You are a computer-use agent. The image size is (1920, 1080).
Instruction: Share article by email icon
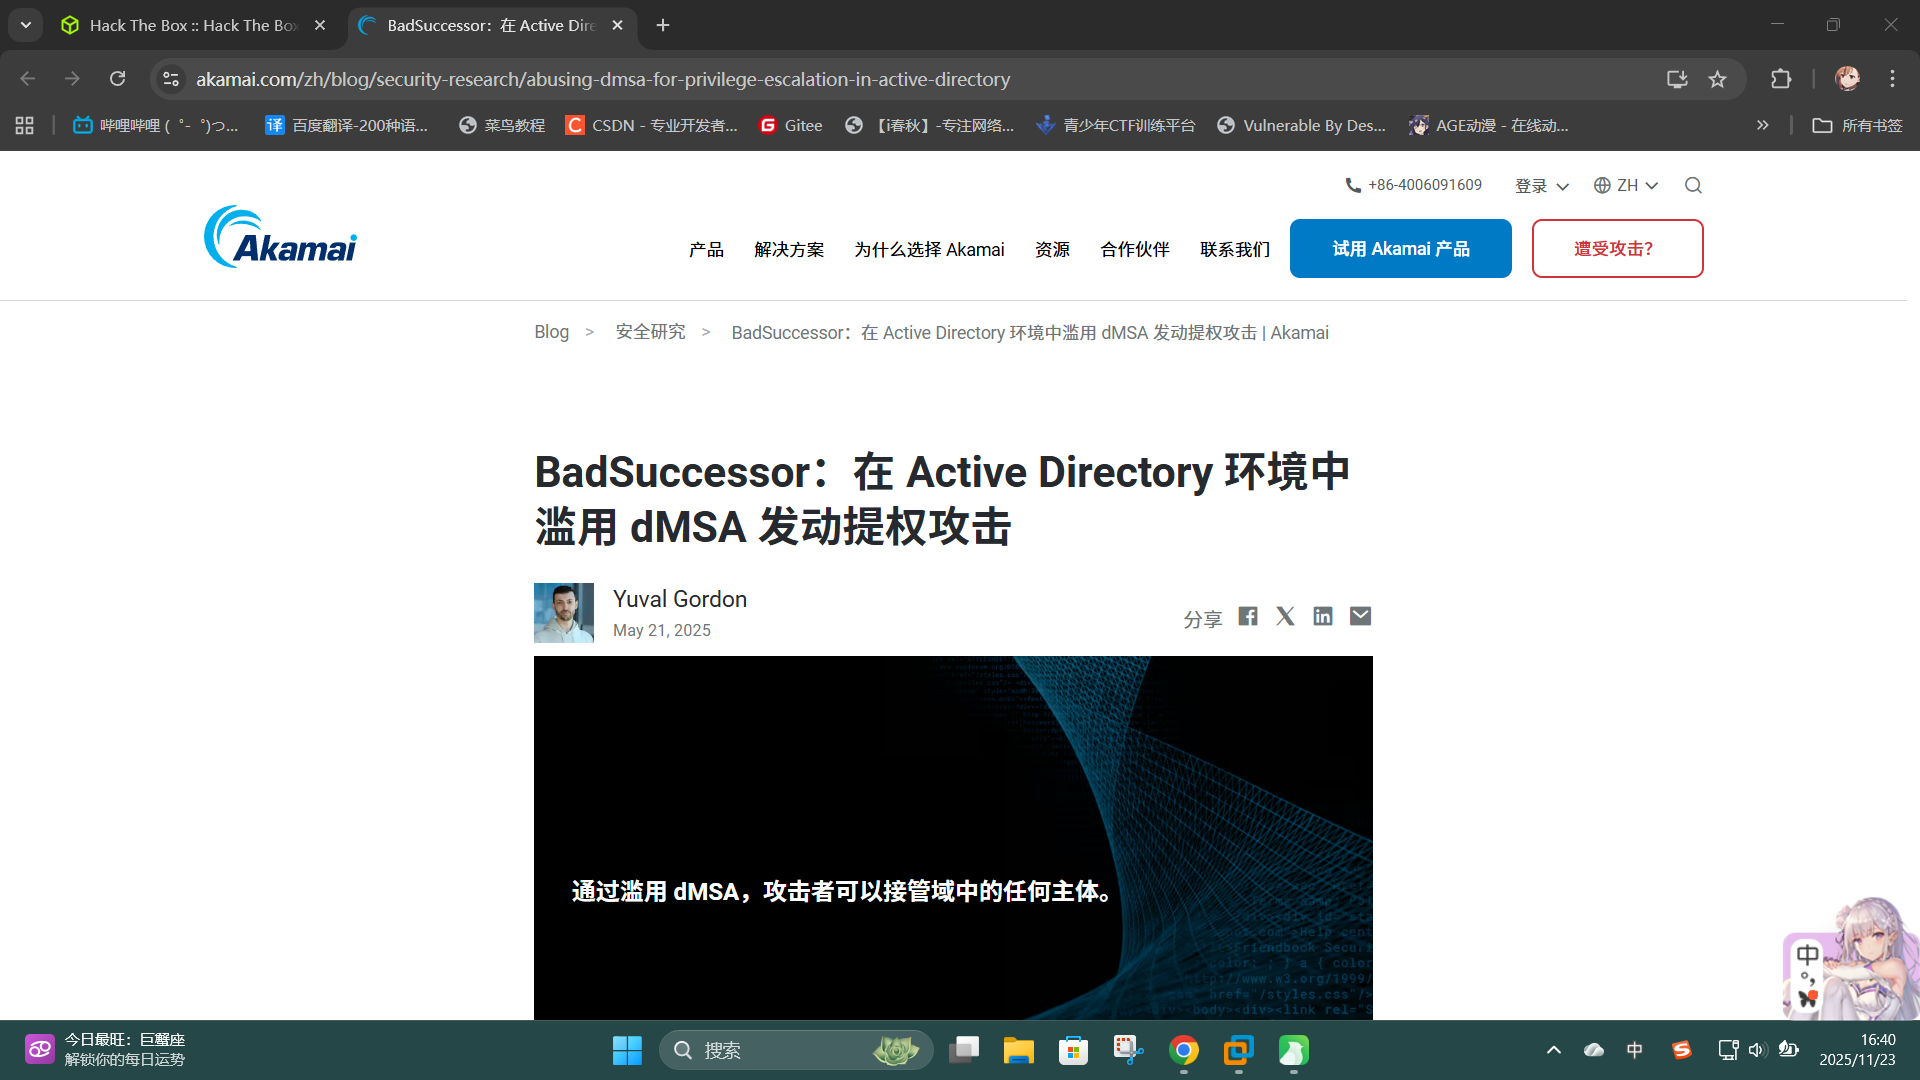[1360, 616]
